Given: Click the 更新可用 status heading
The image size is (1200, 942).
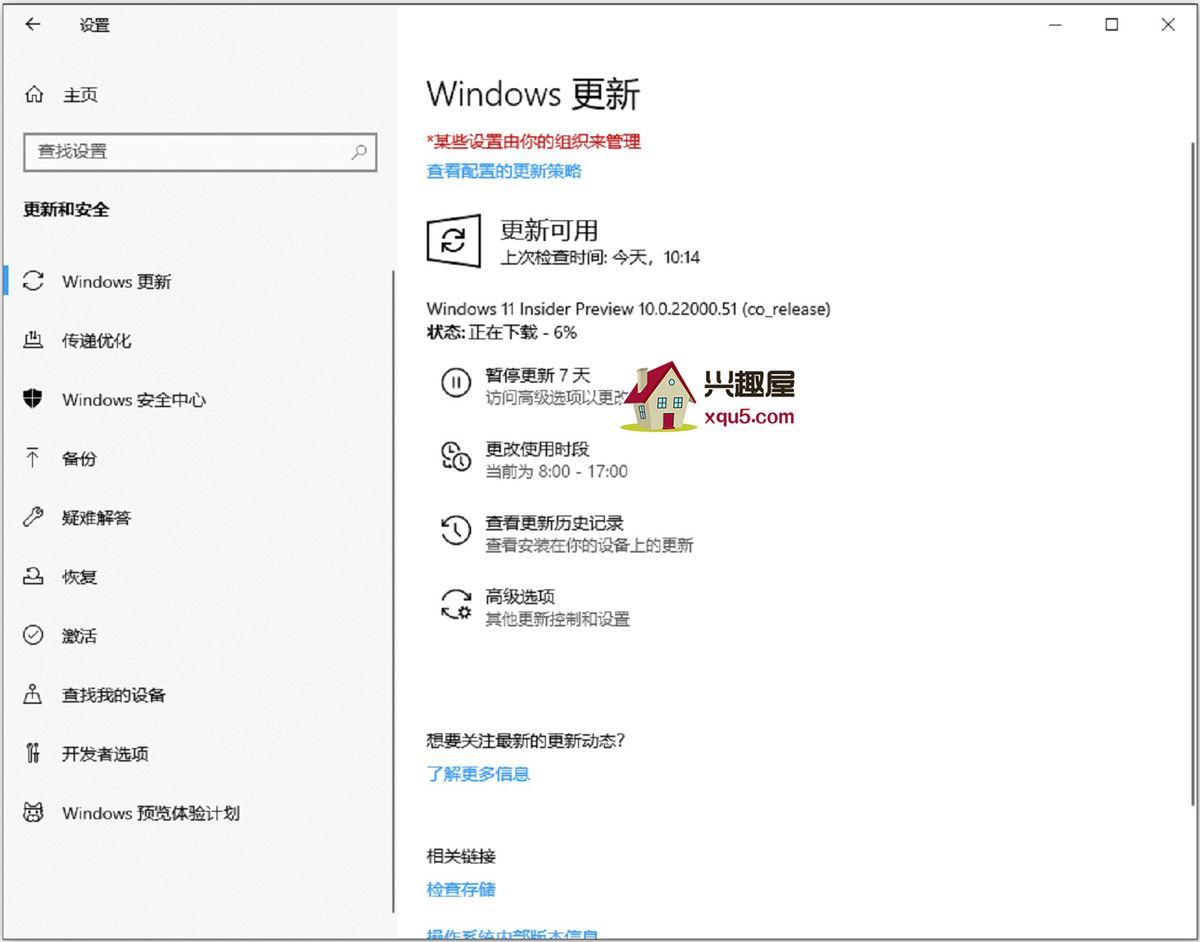Looking at the screenshot, I should (x=549, y=230).
